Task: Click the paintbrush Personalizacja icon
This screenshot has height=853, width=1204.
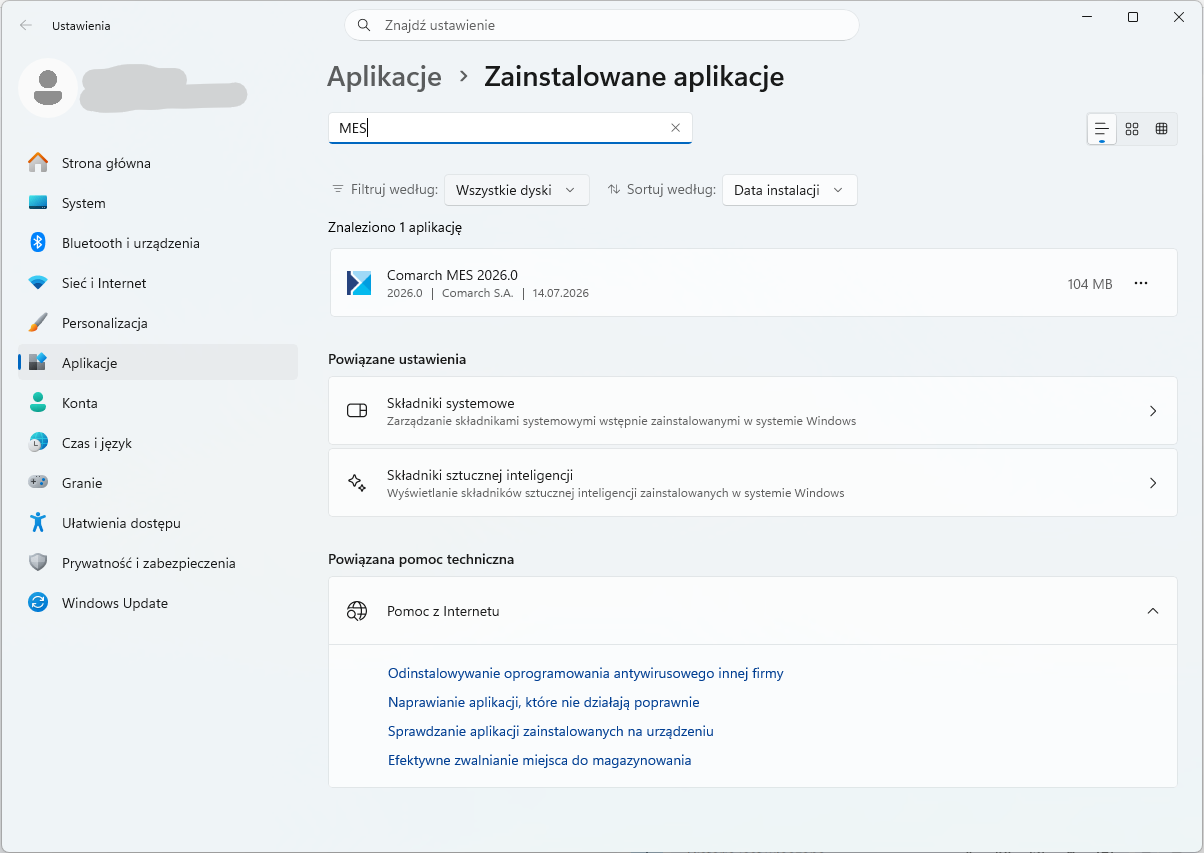Action: pyautogui.click(x=38, y=323)
